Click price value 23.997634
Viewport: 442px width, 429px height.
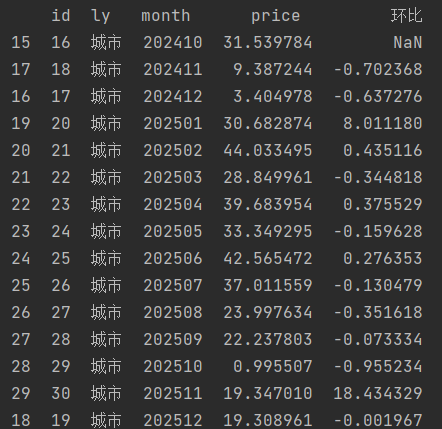[268, 313]
